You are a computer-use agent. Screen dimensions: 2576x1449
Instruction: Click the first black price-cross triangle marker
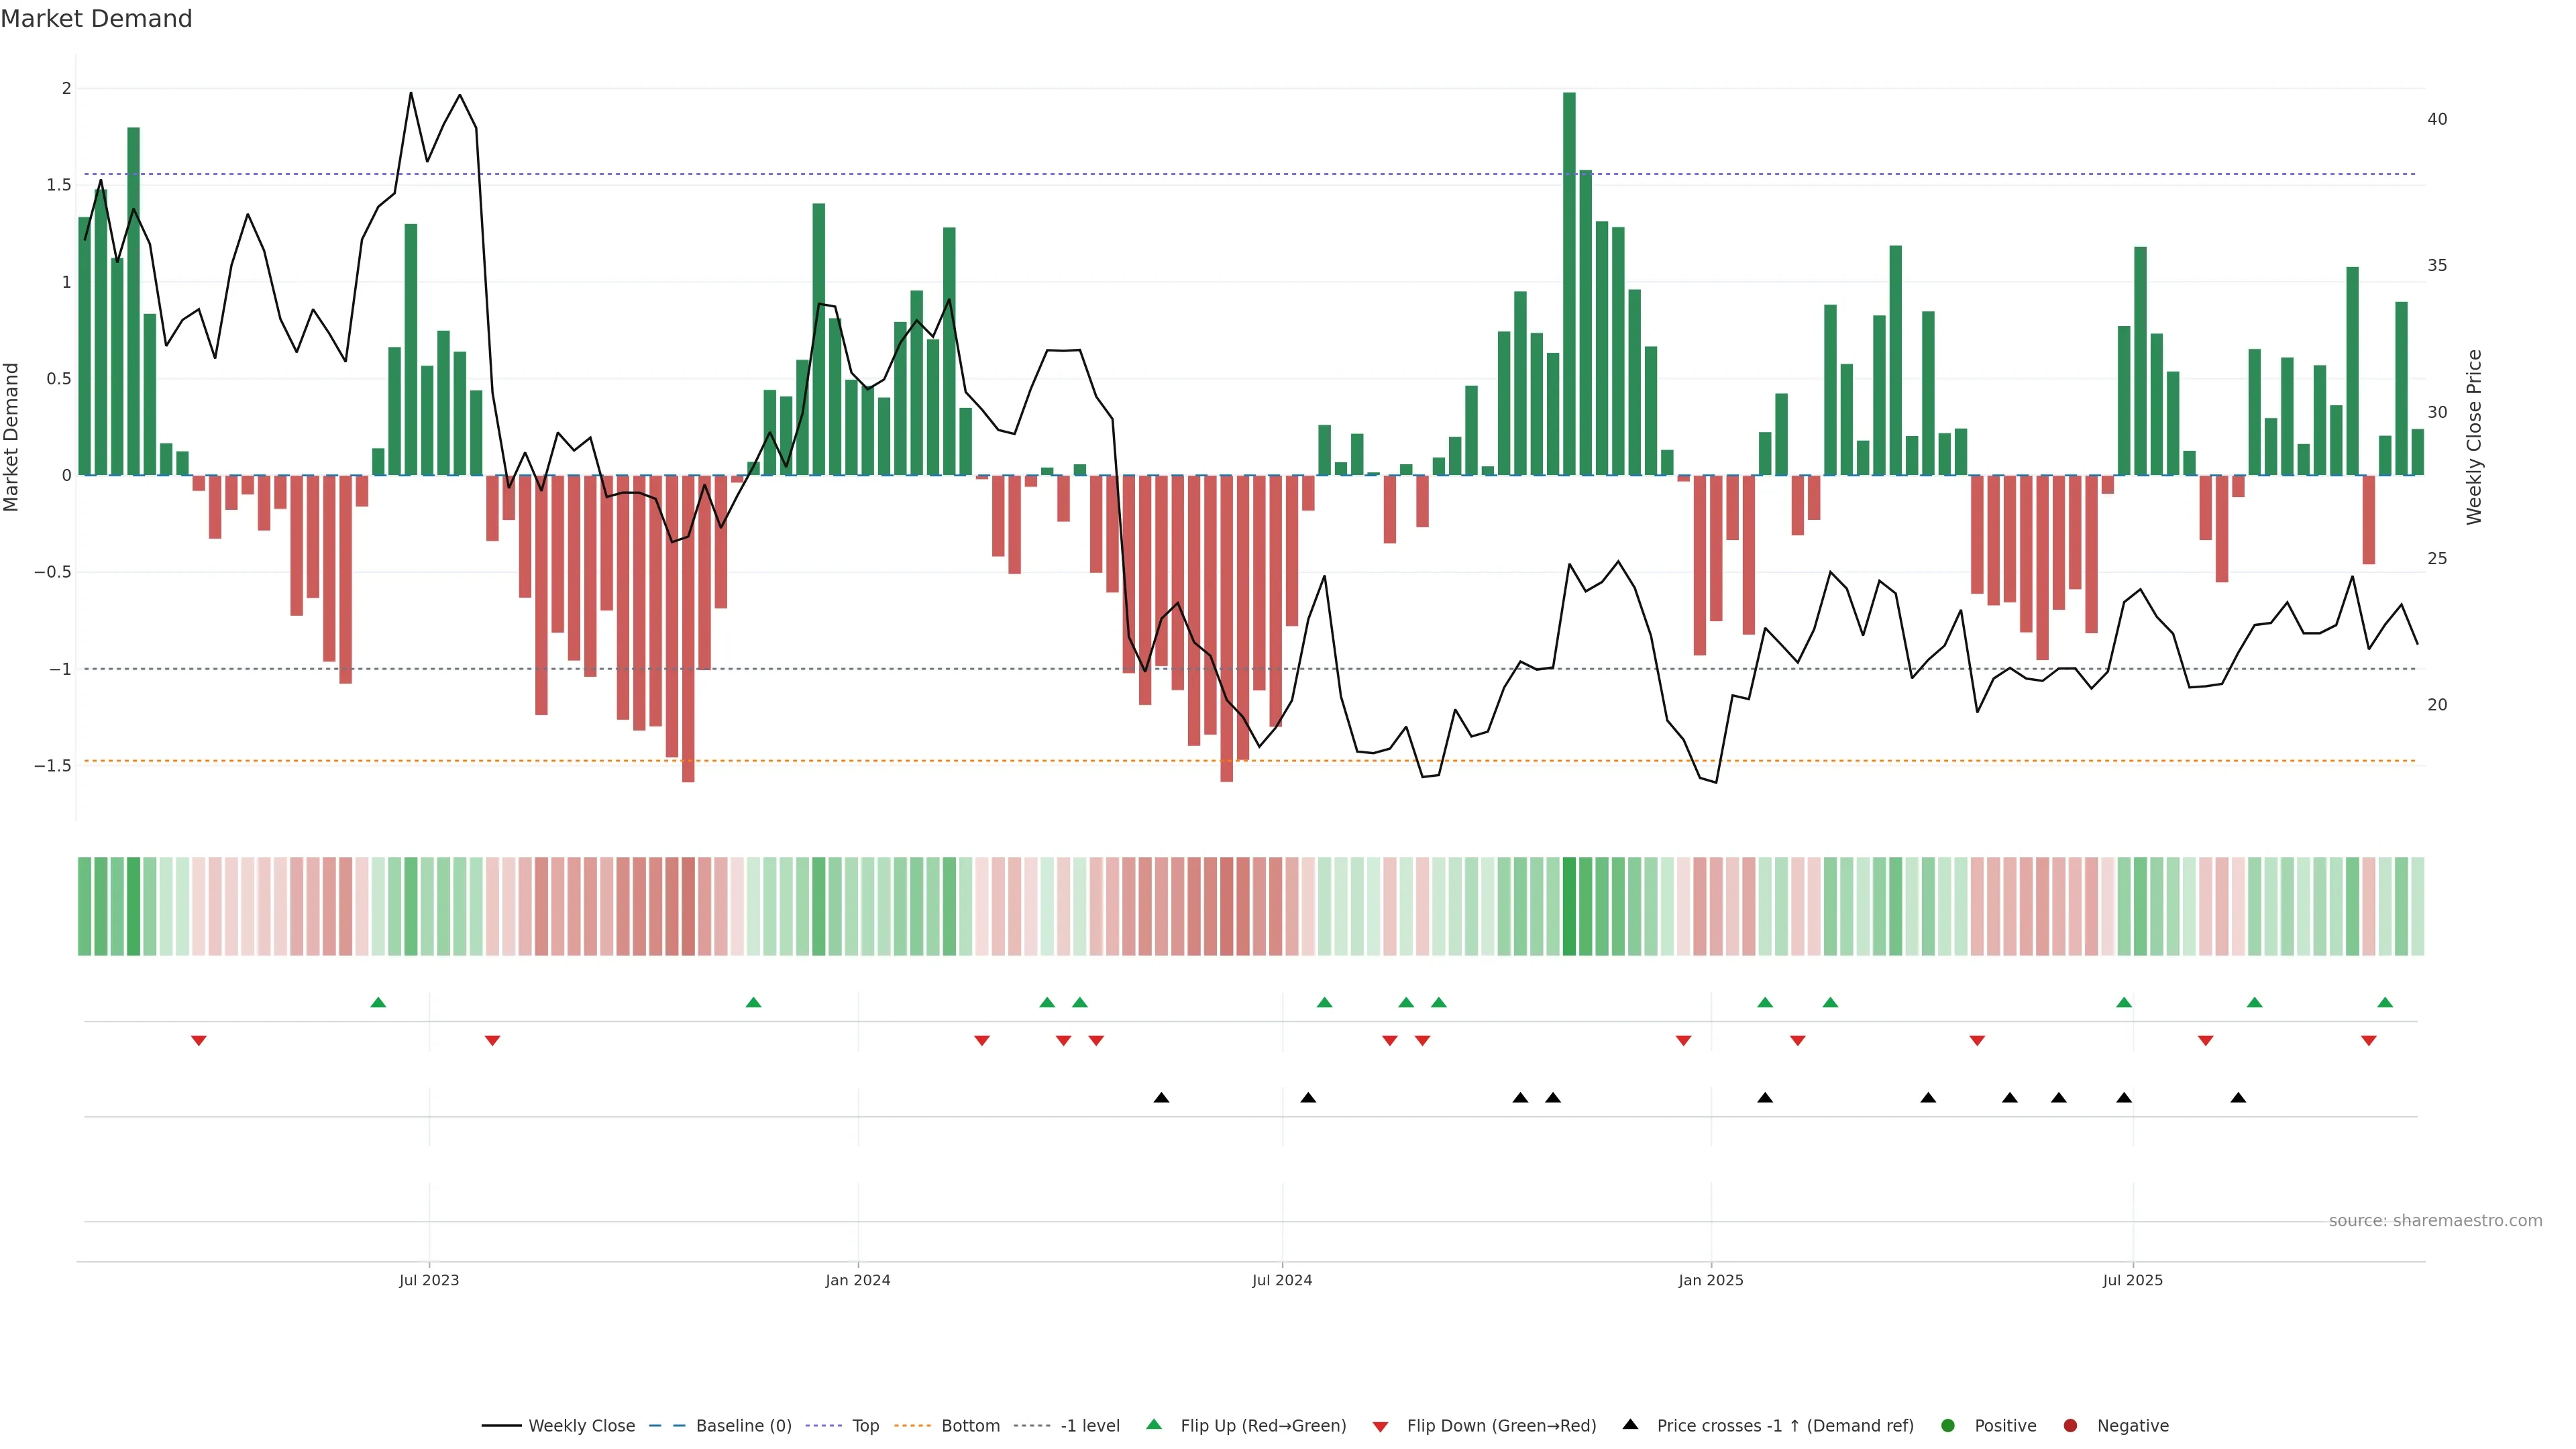(1161, 1098)
